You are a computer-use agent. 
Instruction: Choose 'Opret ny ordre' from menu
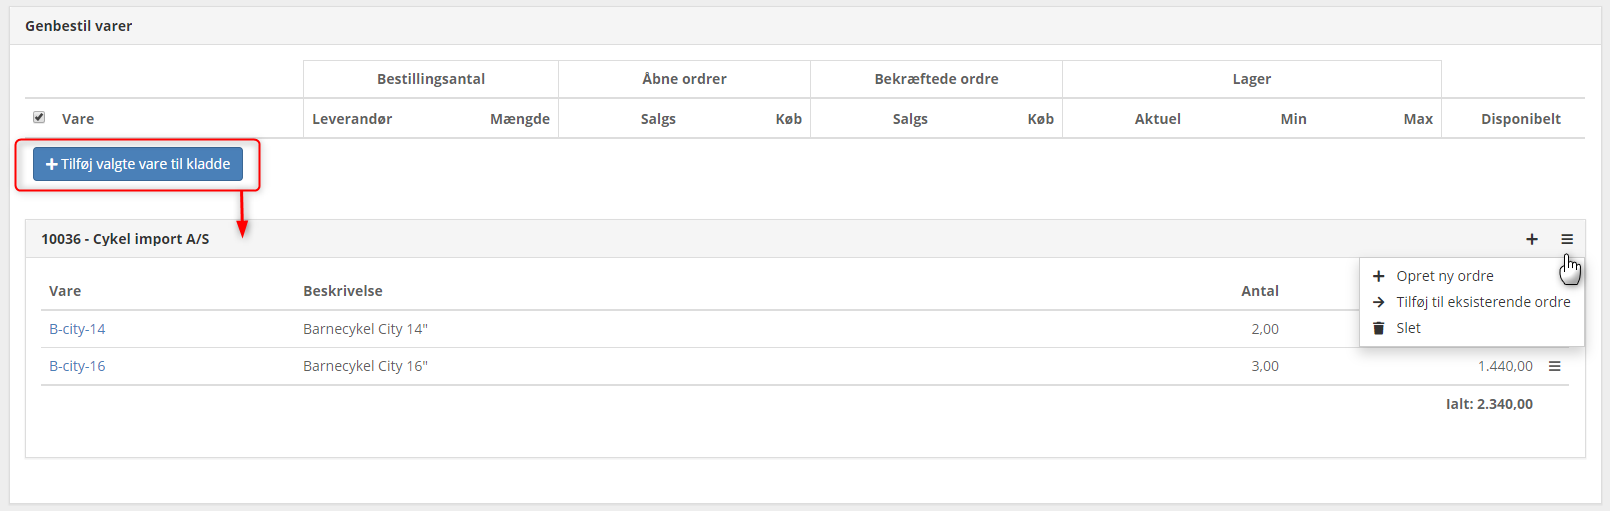tap(1444, 276)
